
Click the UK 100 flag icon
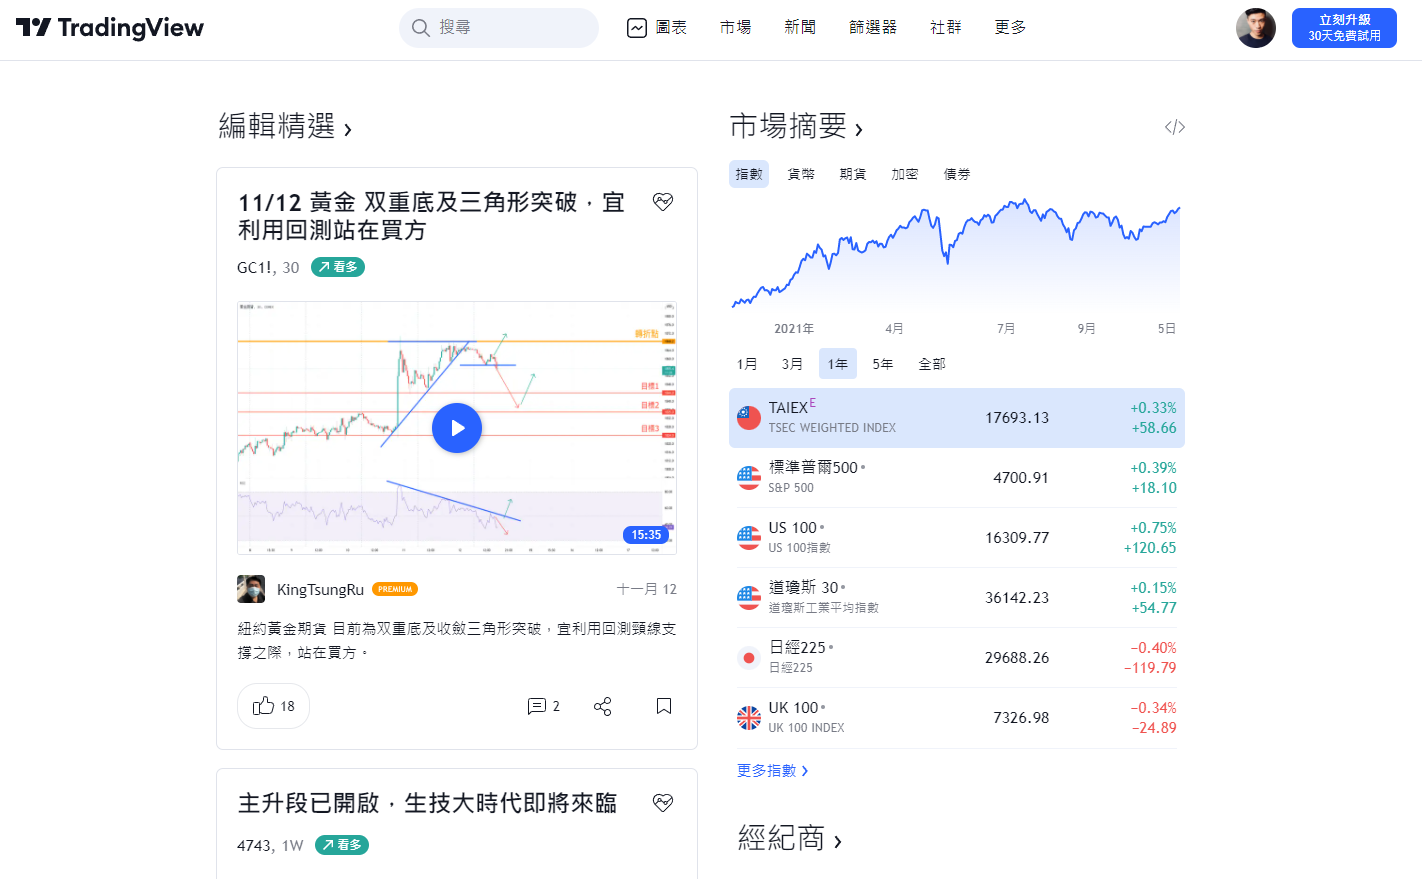749,718
